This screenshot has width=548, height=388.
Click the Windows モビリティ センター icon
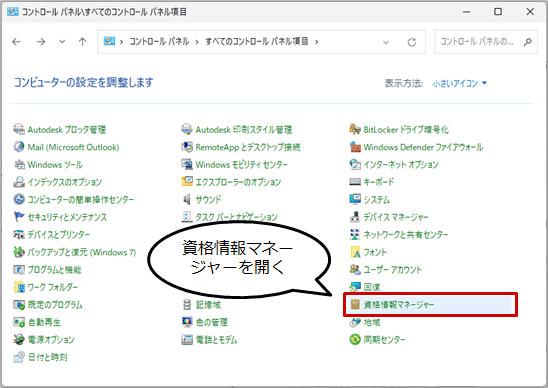[x=187, y=164]
